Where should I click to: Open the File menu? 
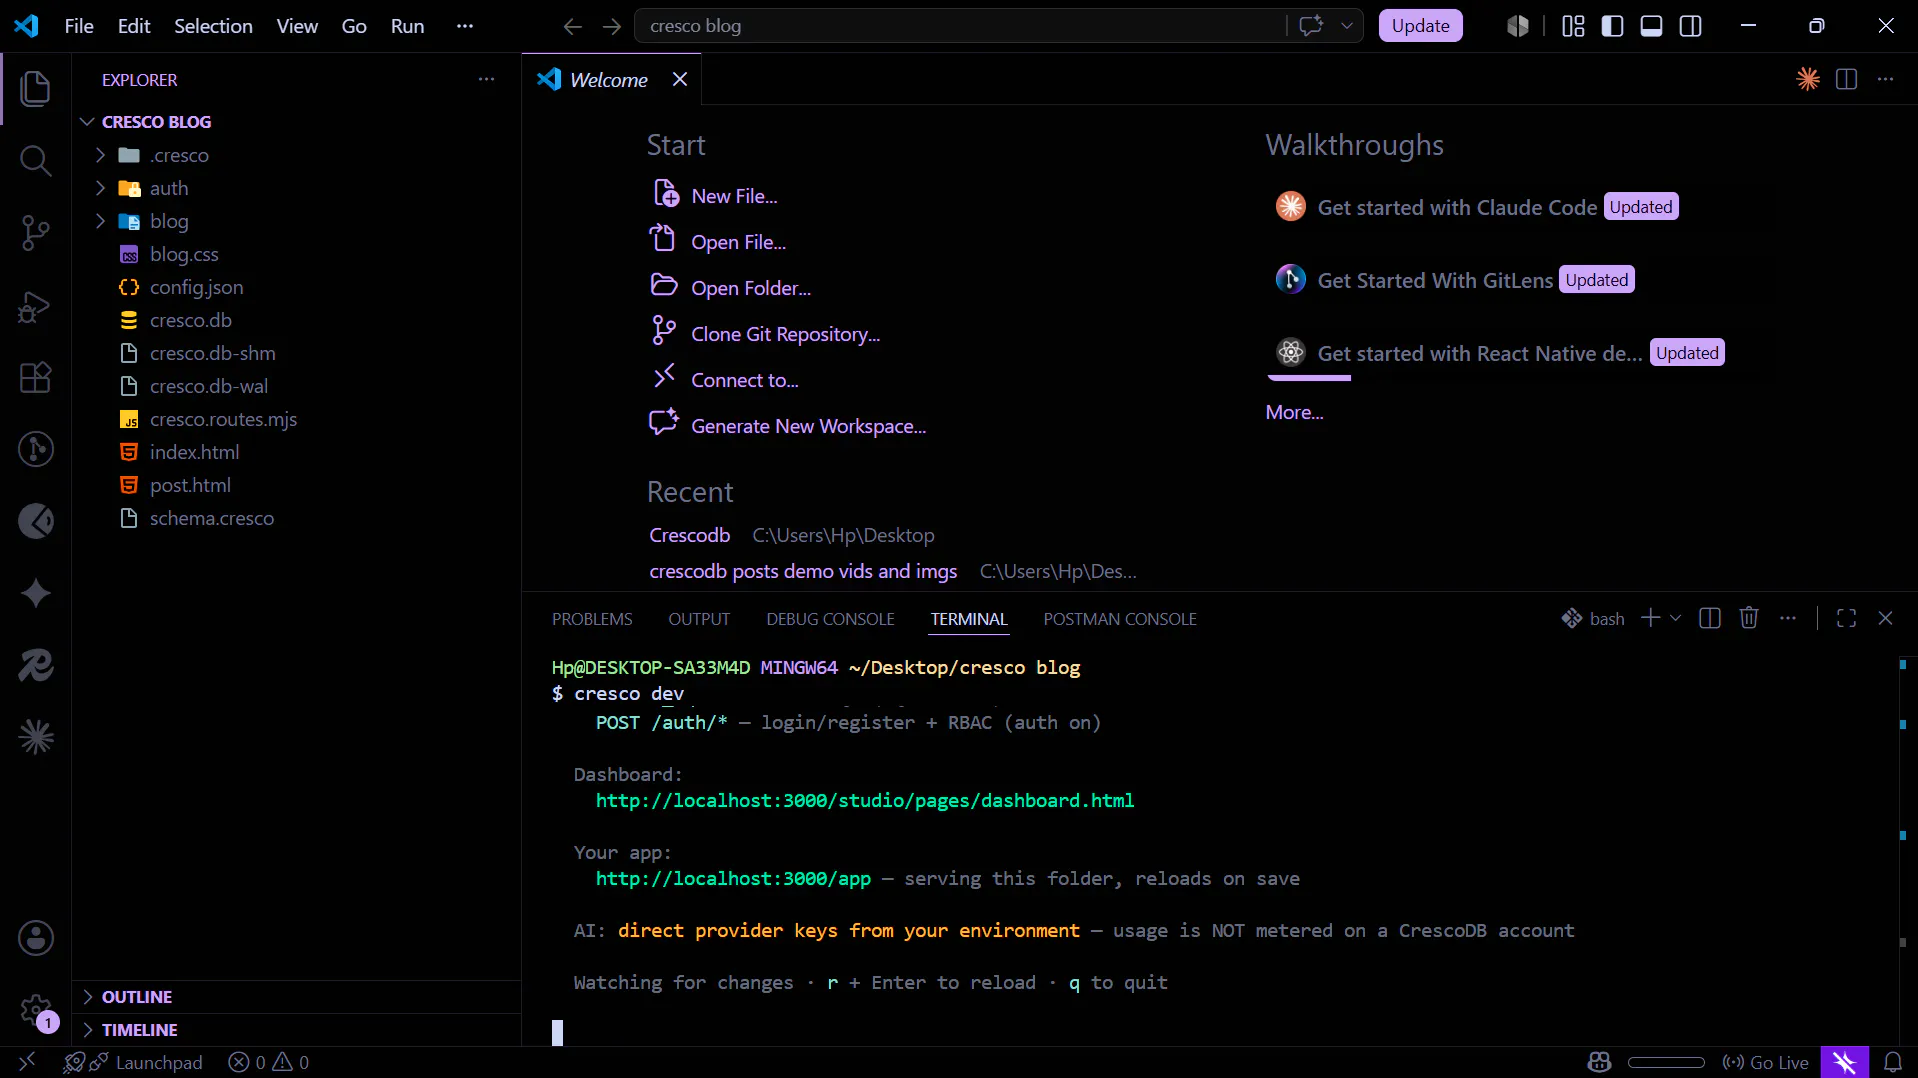79,26
